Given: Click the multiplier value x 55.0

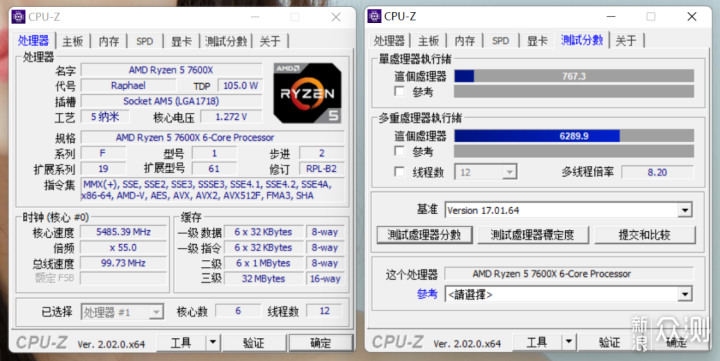Looking at the screenshot, I should point(124,248).
